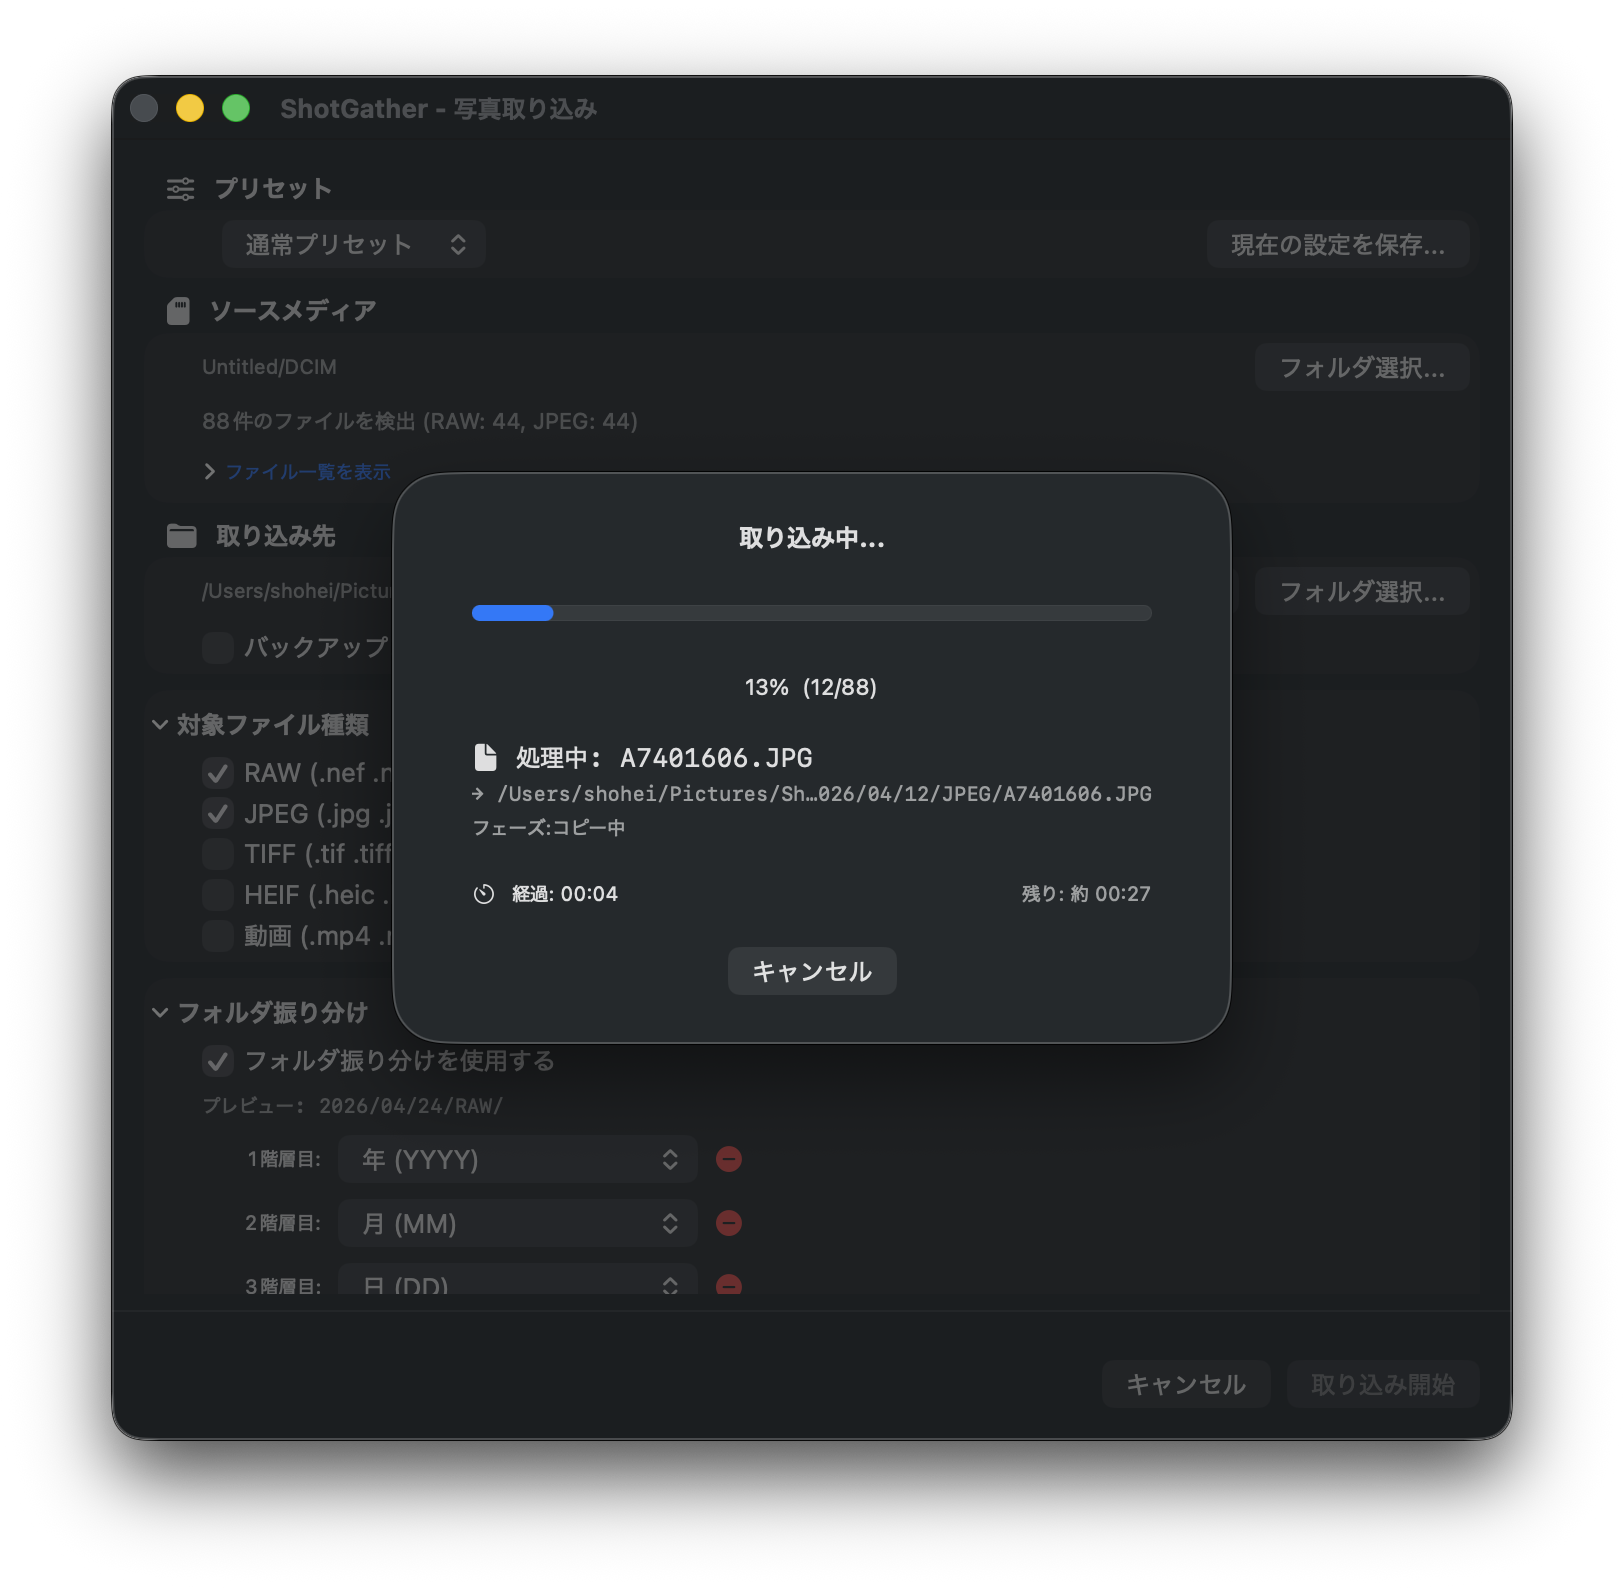Viewport: 1624px width, 1588px height.
Task: Remove the 日 (DD) level with its minus icon
Action: (729, 1285)
